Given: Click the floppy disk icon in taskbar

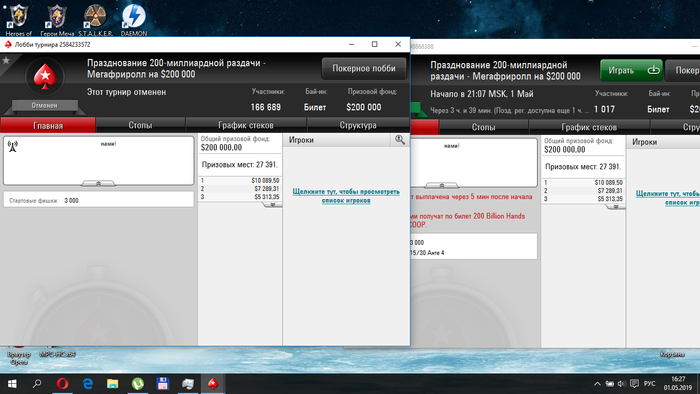Looking at the screenshot, I should [x=162, y=383].
